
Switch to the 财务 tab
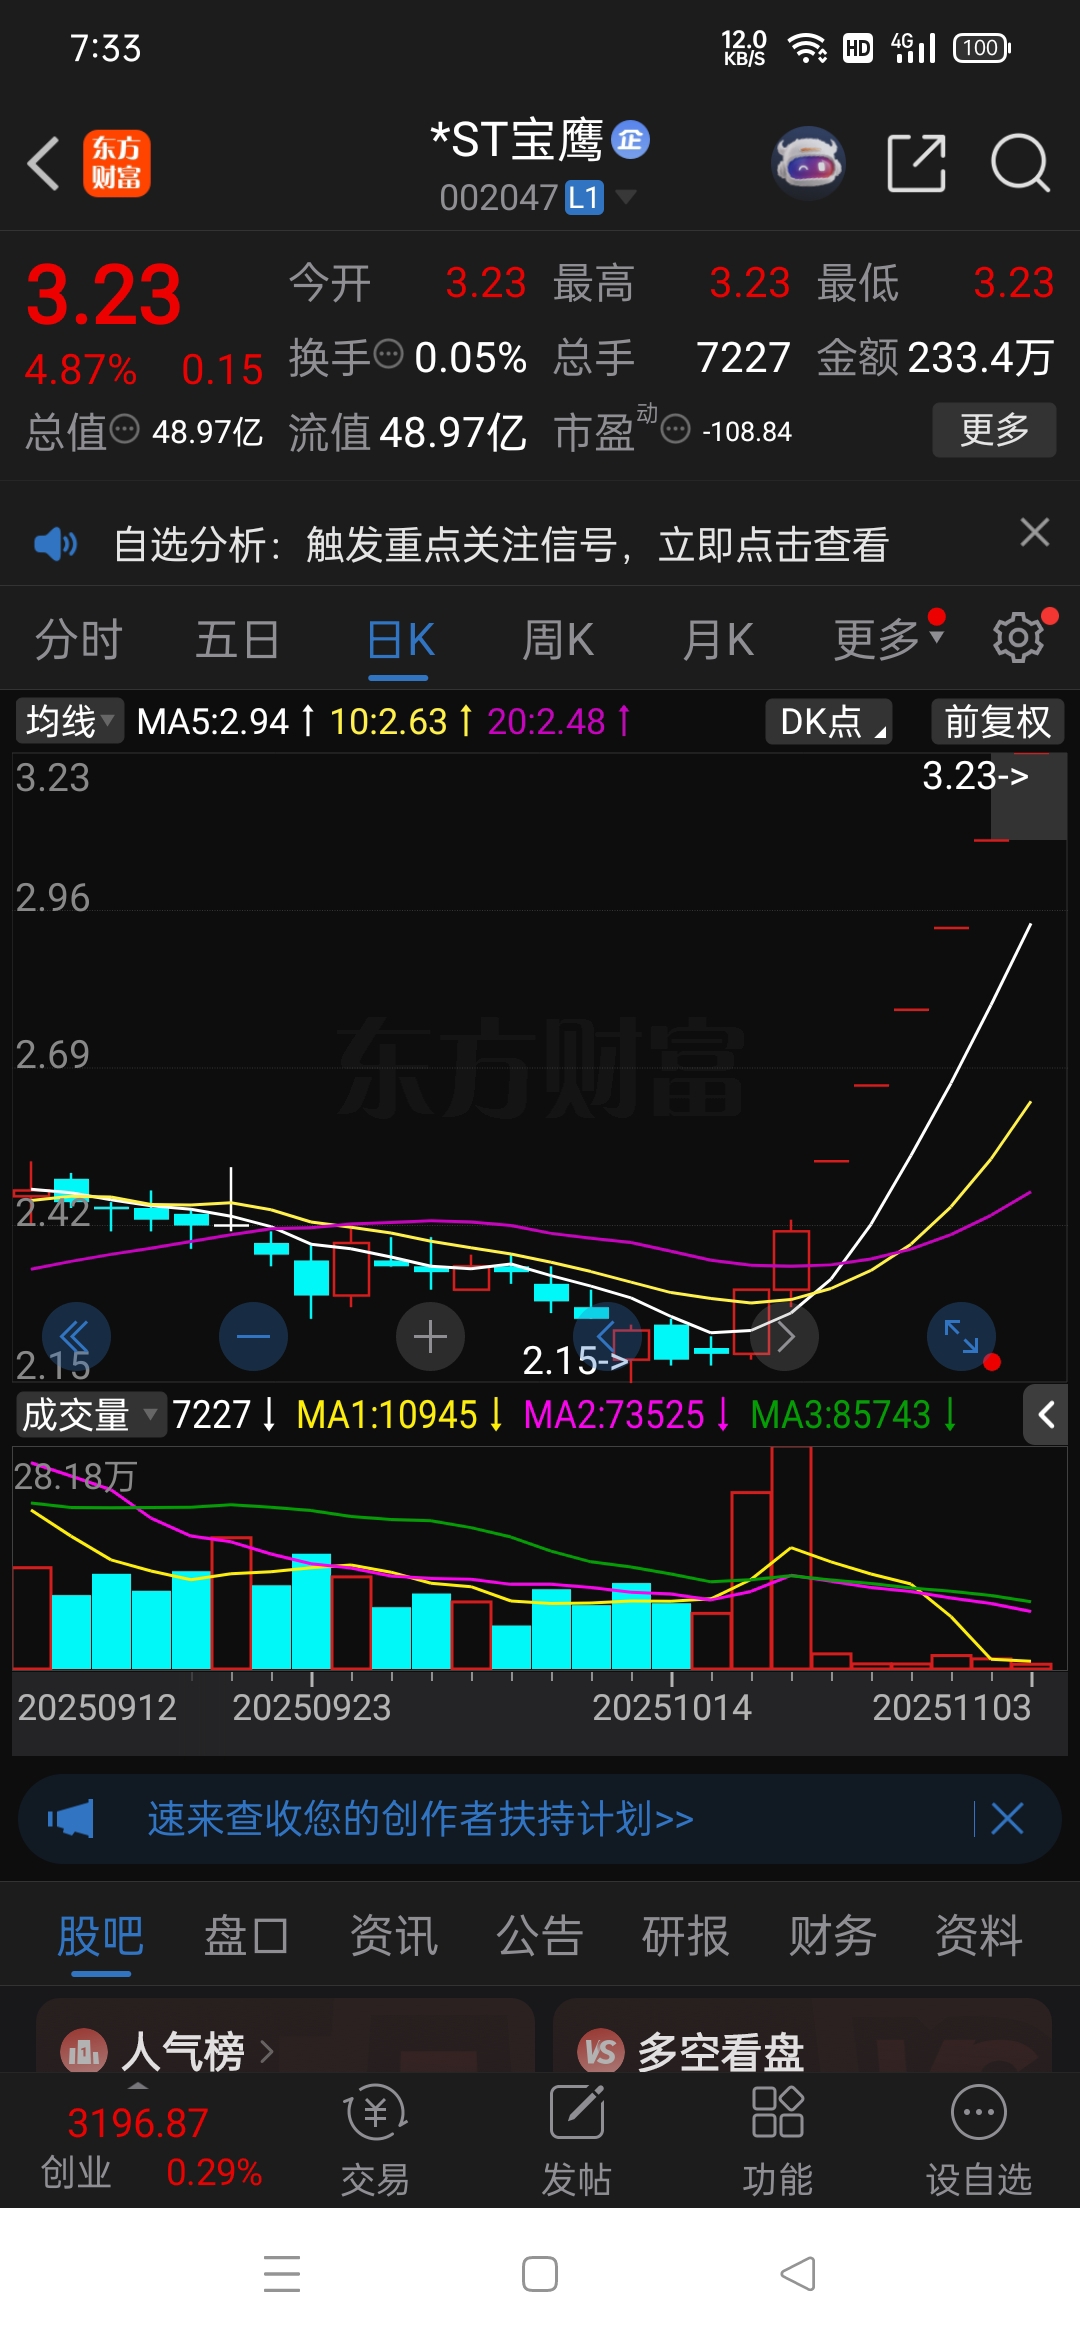tap(832, 1936)
